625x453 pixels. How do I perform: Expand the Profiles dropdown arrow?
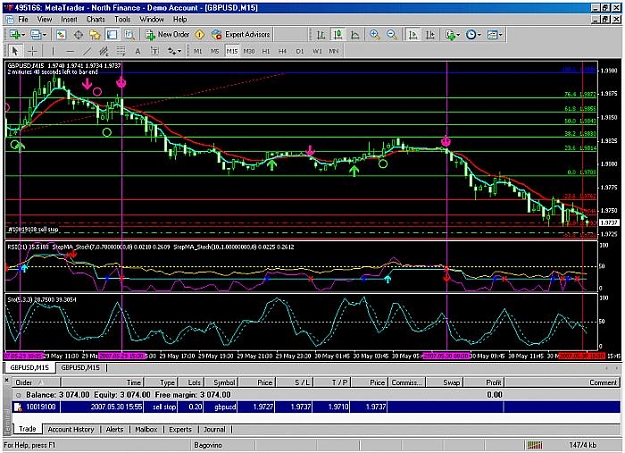44,35
